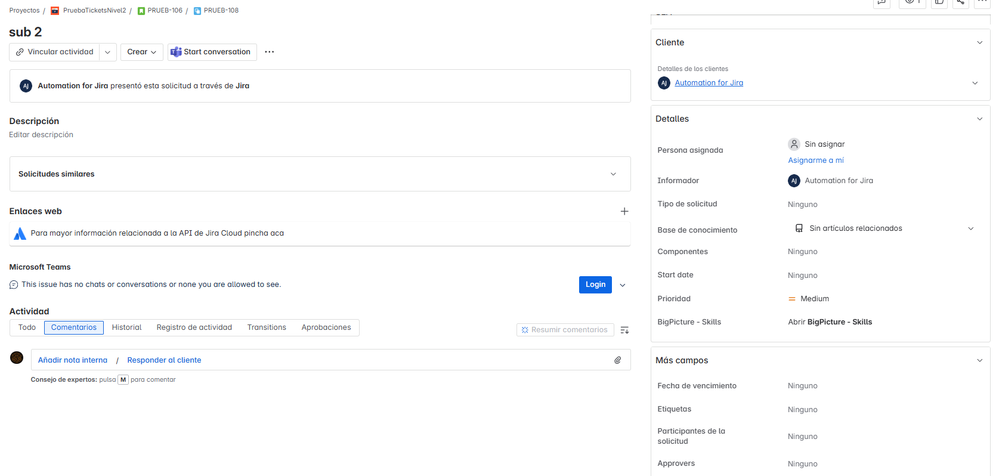Expand the Detalles de los clientes chevron
Image resolution: width=999 pixels, height=476 pixels.
[x=975, y=83]
